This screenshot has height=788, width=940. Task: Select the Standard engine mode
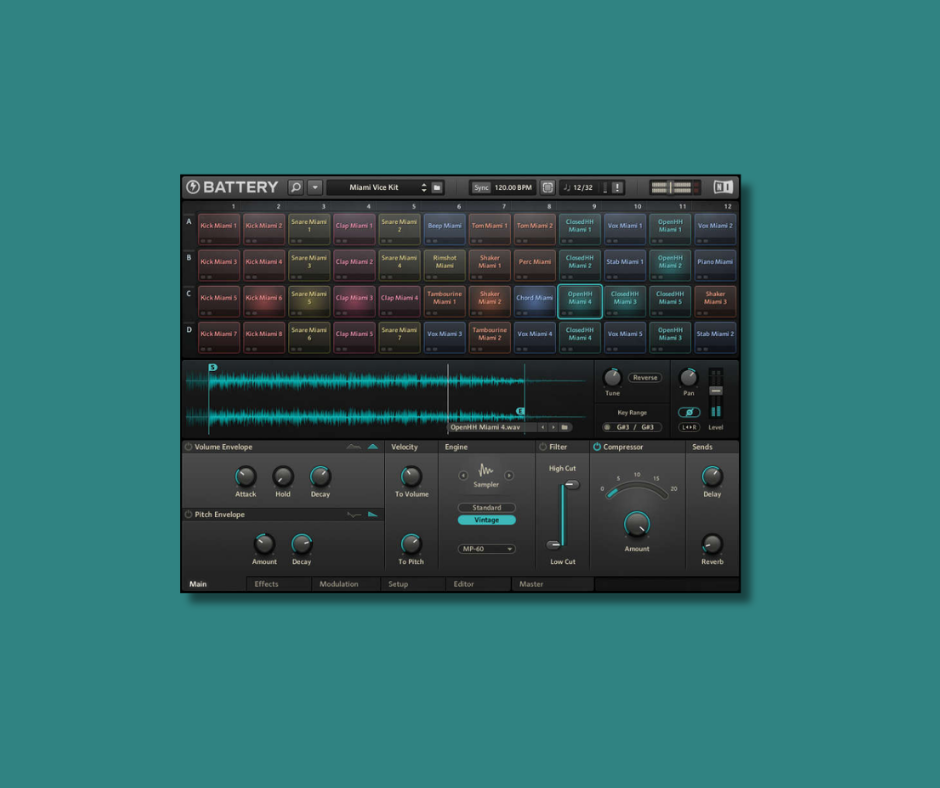486,507
